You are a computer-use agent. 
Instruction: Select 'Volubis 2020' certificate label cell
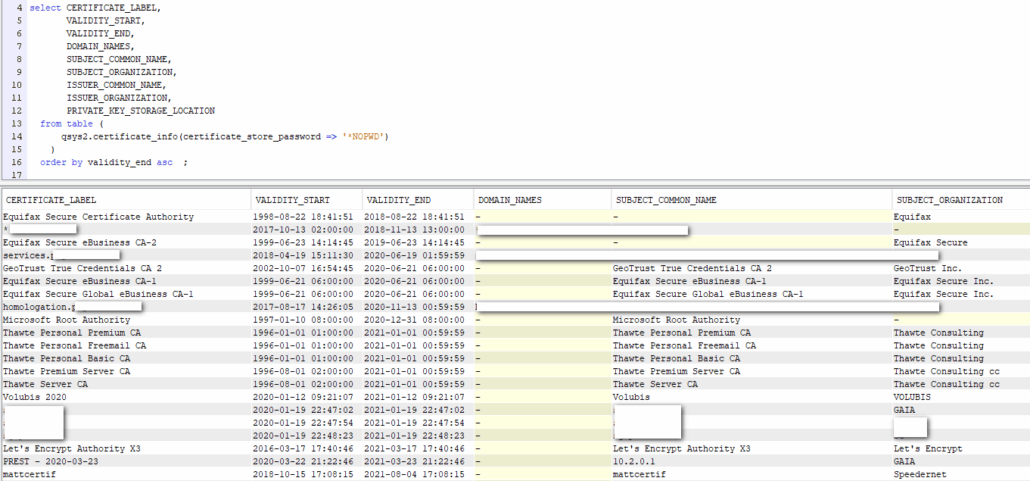34,397
